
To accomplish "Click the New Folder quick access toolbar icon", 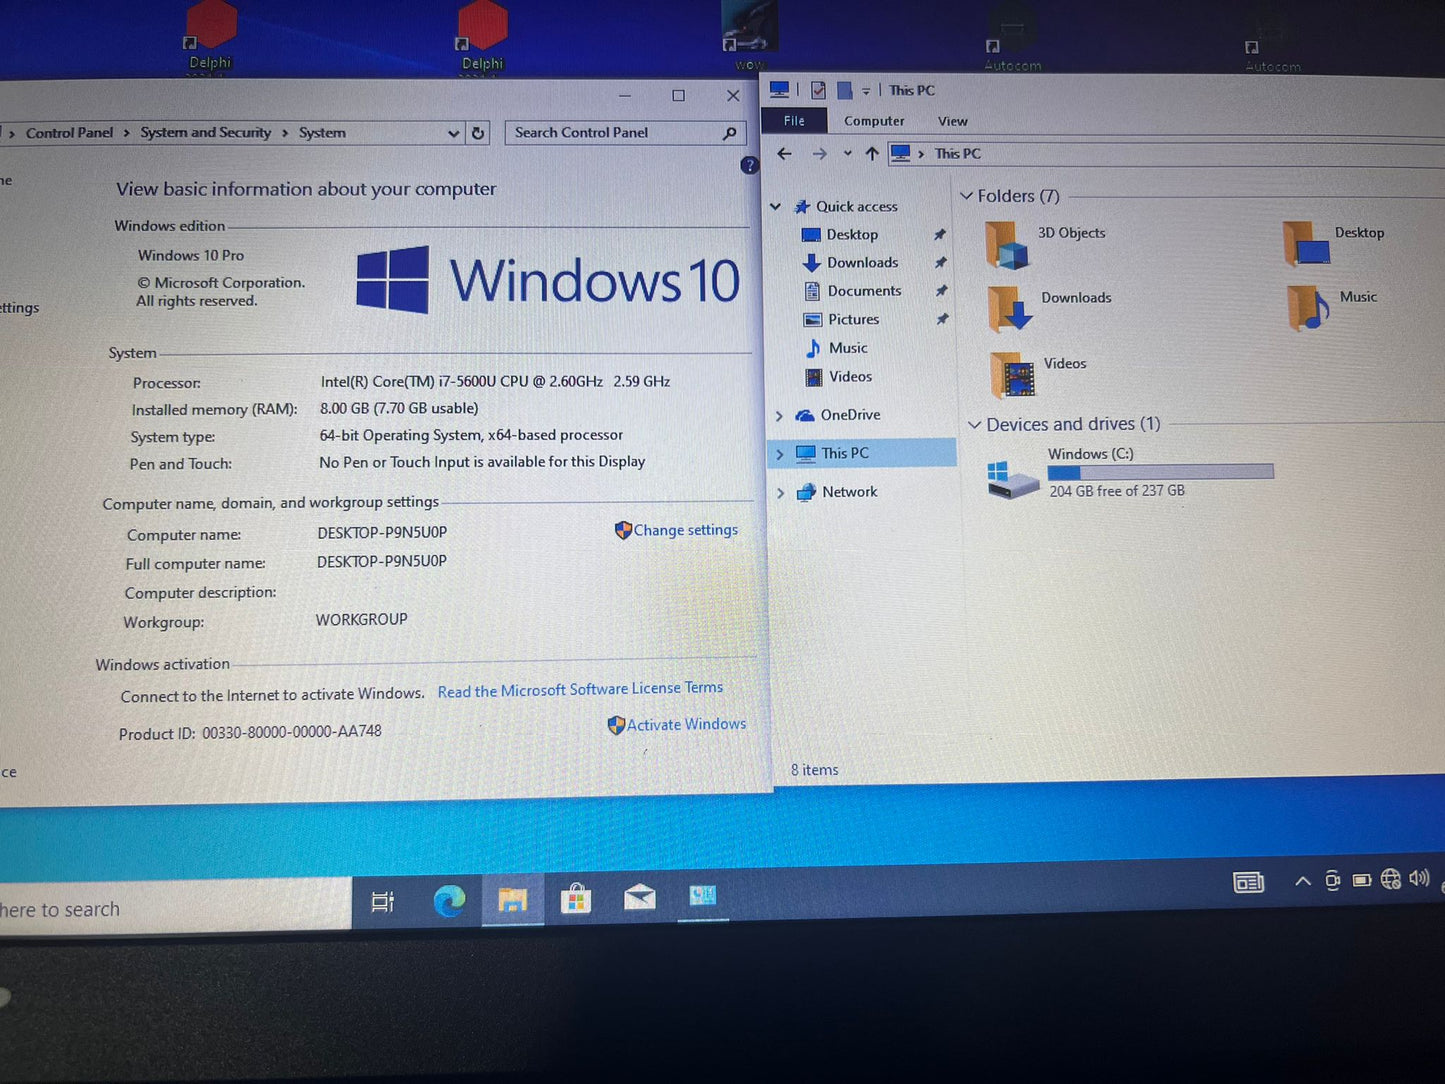I will (x=844, y=90).
